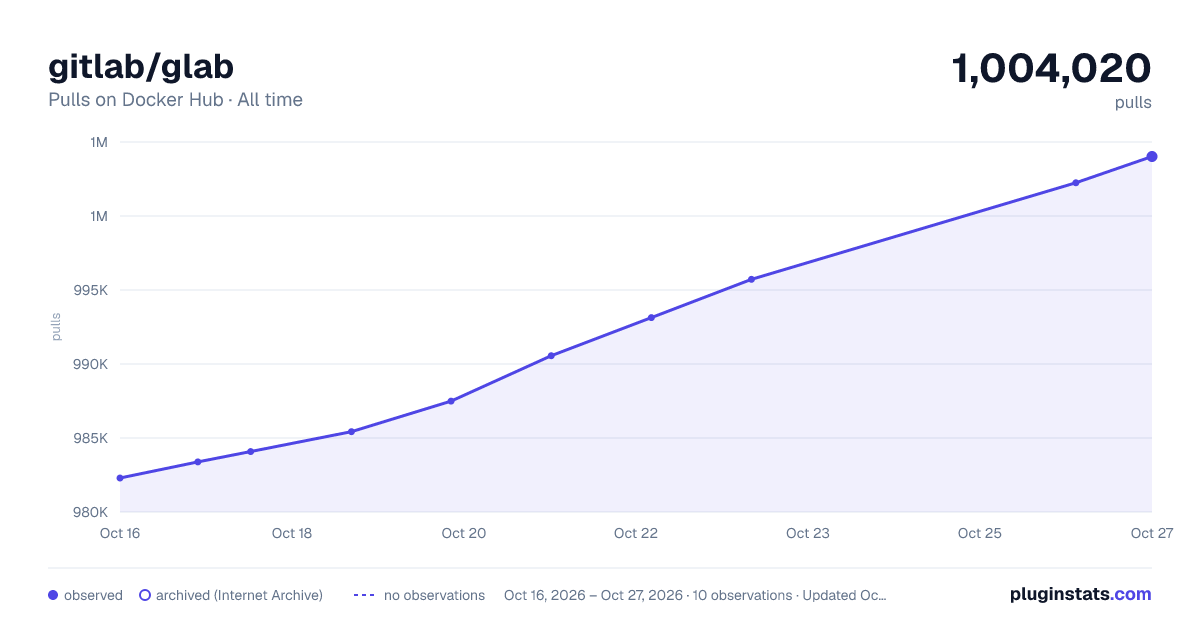This screenshot has height=630, width=1200.
Task: Click the archived hollow circle legend icon
Action: [145, 595]
